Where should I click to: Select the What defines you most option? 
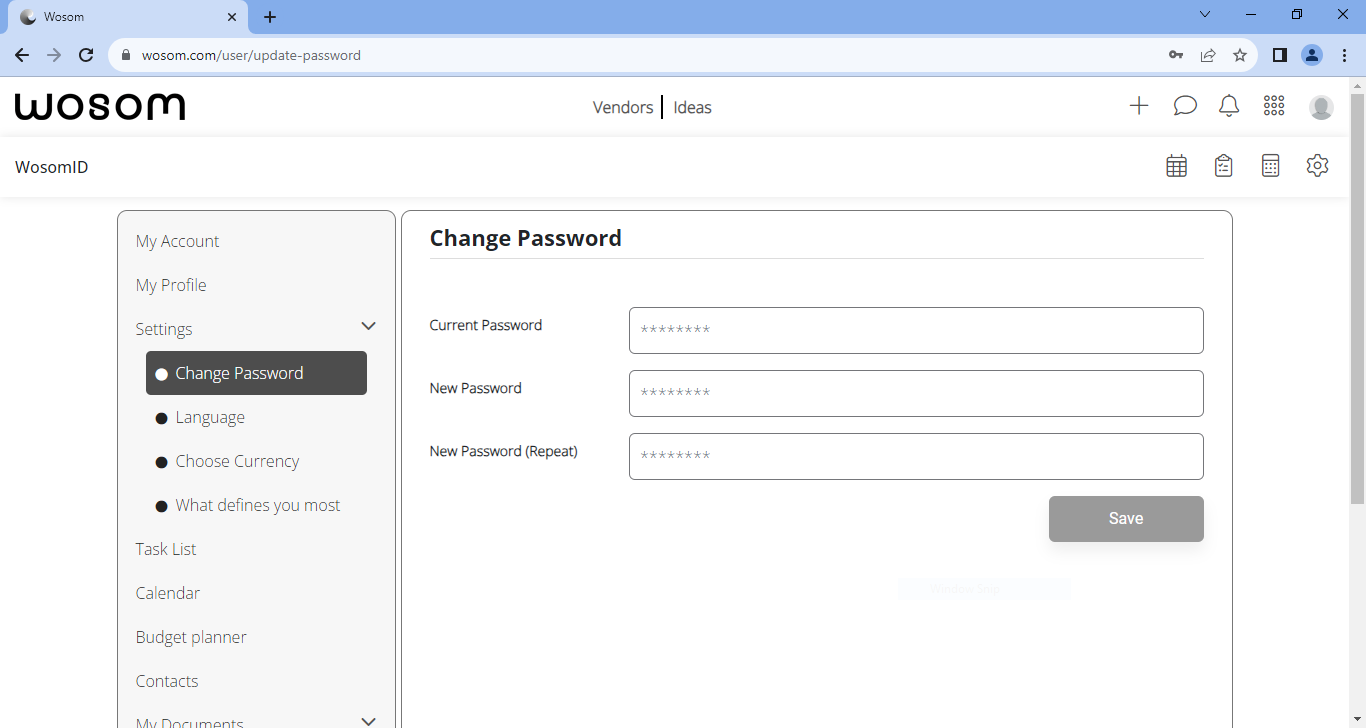tap(257, 505)
